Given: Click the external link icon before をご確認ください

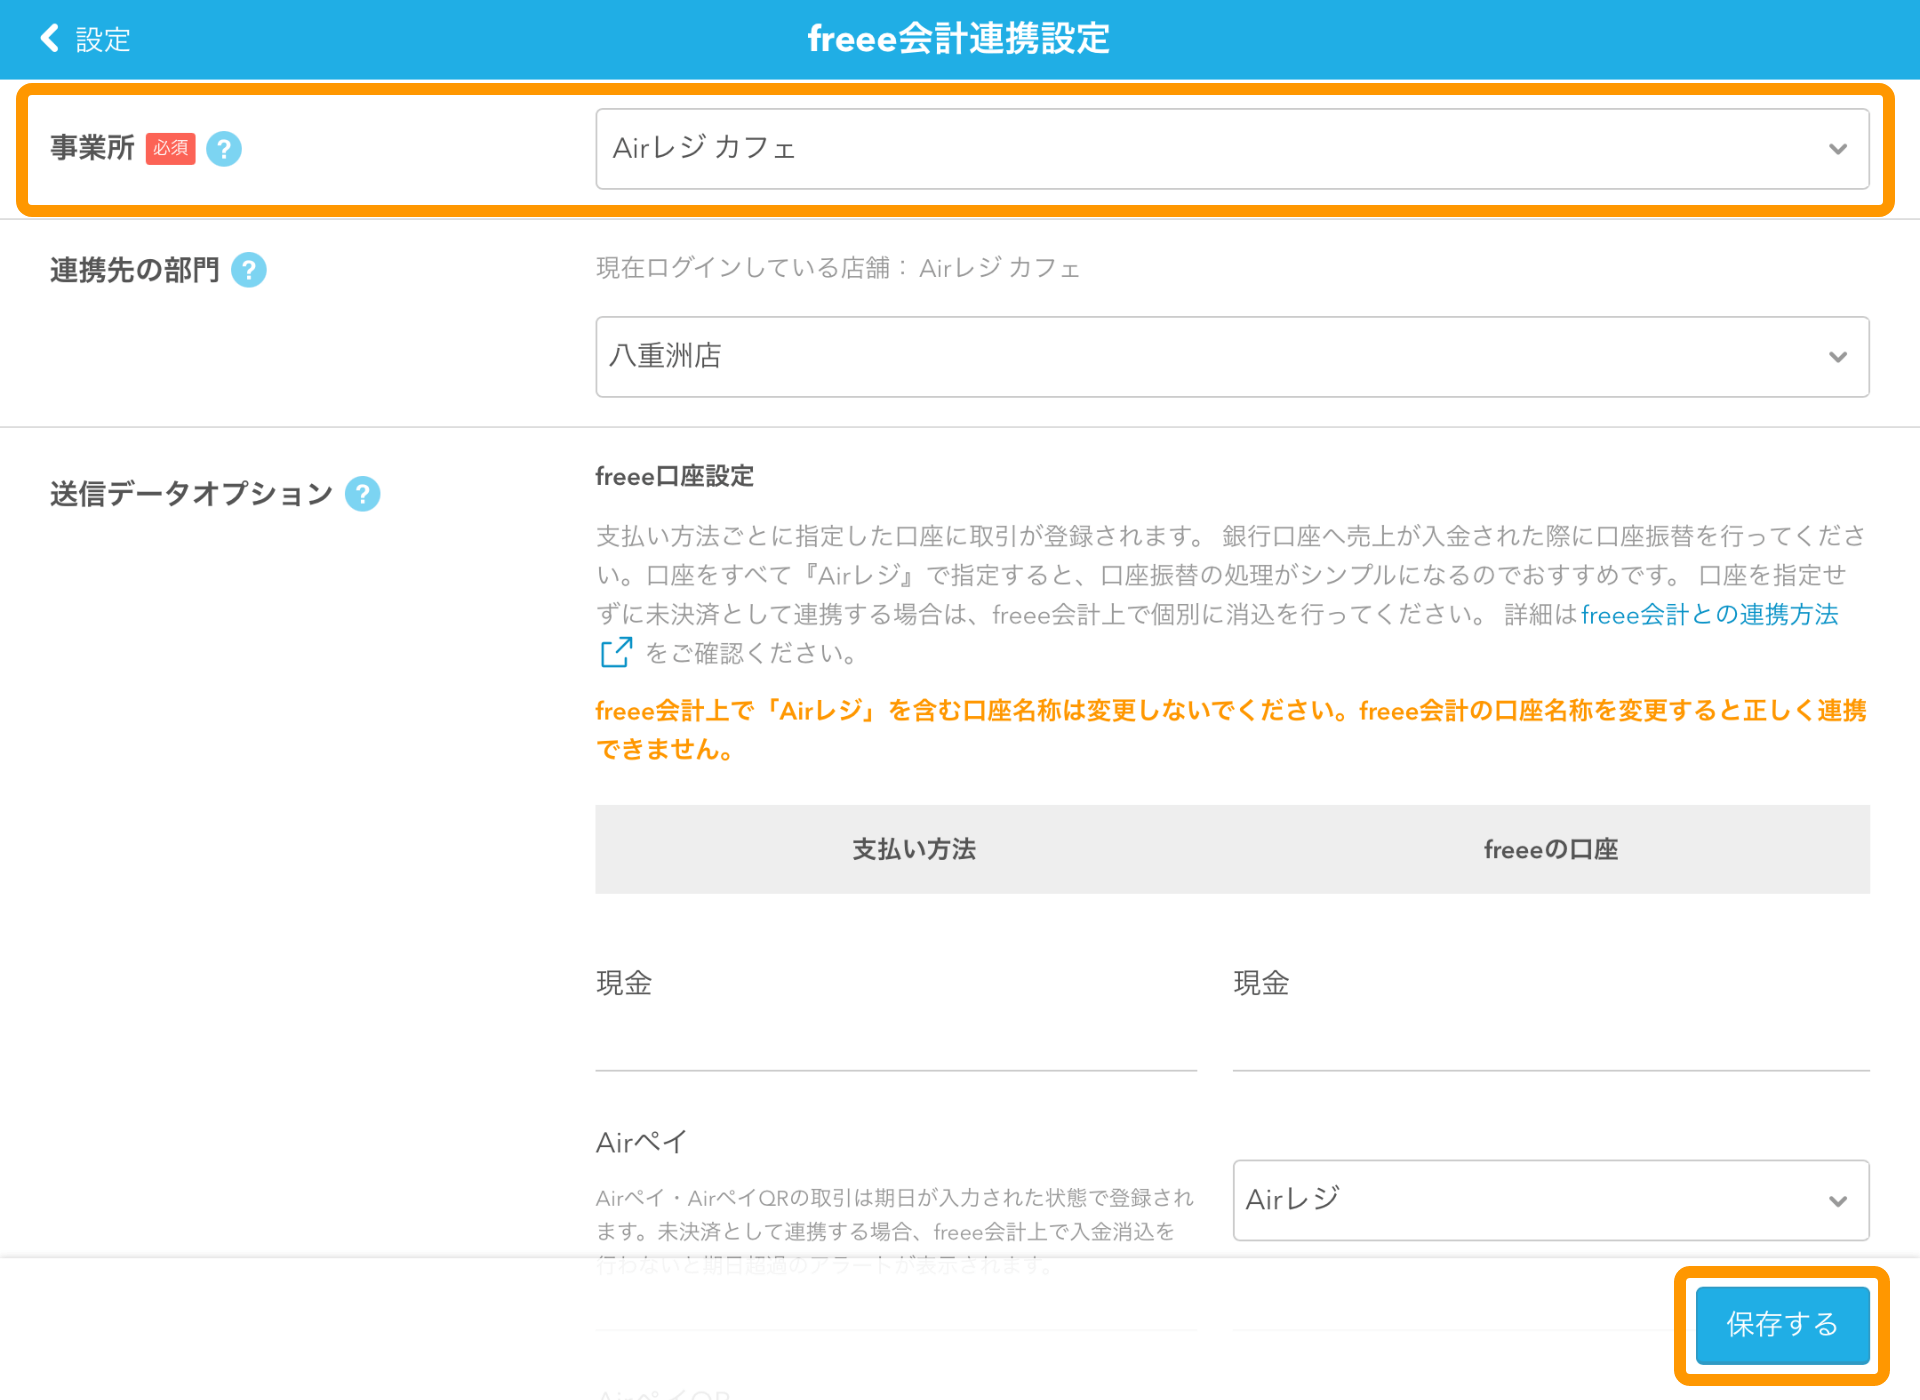Looking at the screenshot, I should [x=616, y=653].
